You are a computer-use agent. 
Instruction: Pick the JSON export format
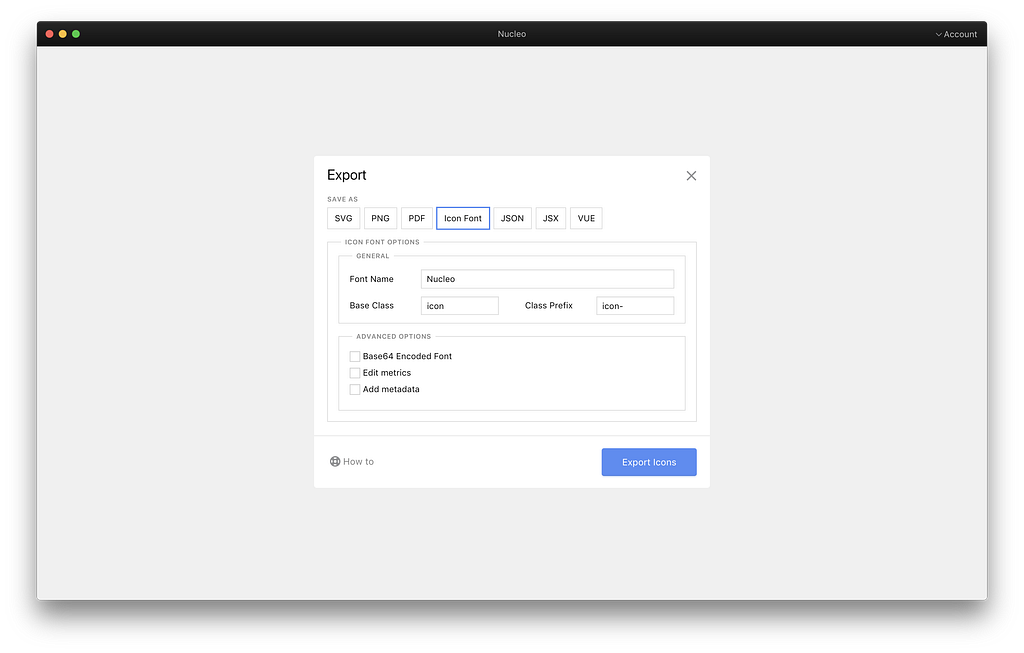pos(513,218)
